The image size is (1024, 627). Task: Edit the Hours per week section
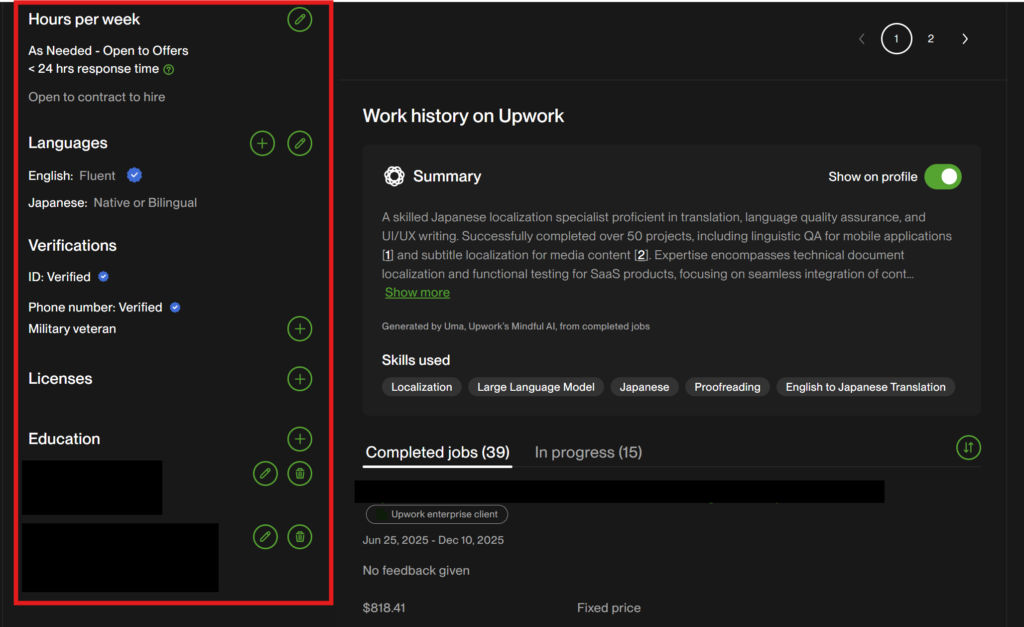pyautogui.click(x=299, y=19)
